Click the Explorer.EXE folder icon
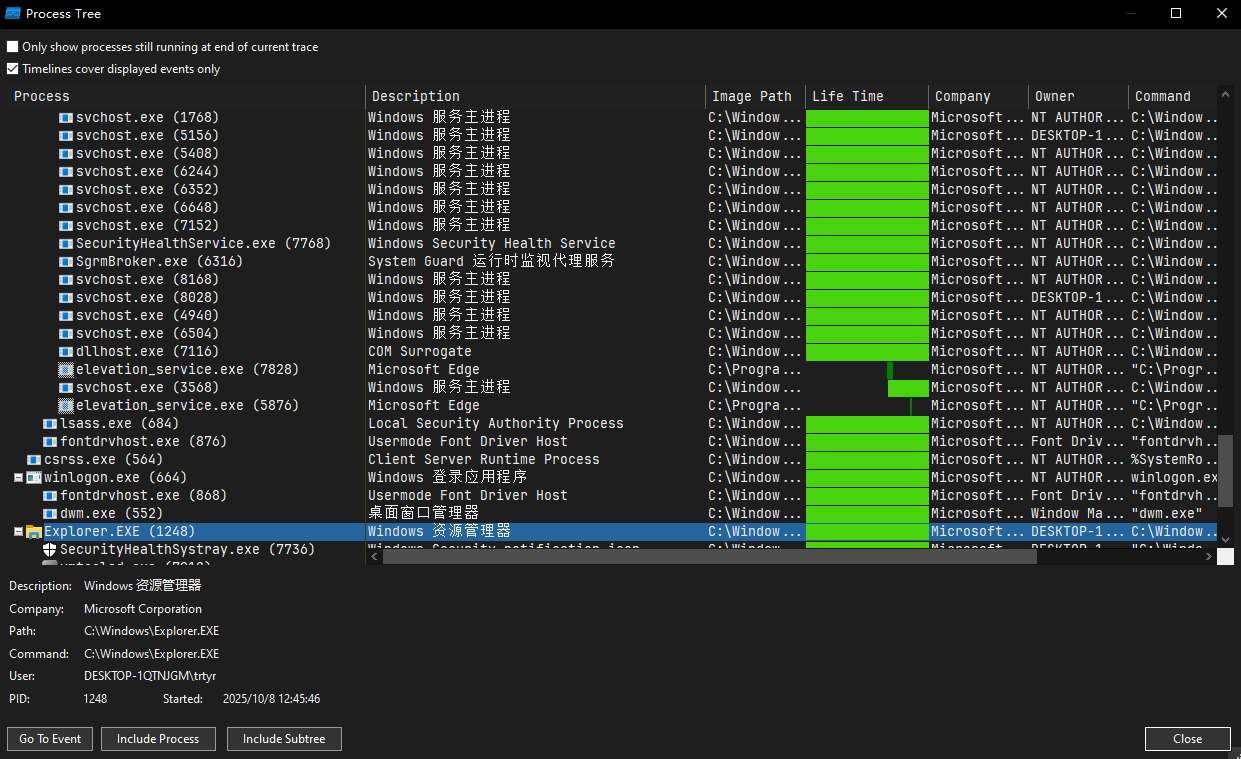This screenshot has height=759, width=1241. point(34,532)
